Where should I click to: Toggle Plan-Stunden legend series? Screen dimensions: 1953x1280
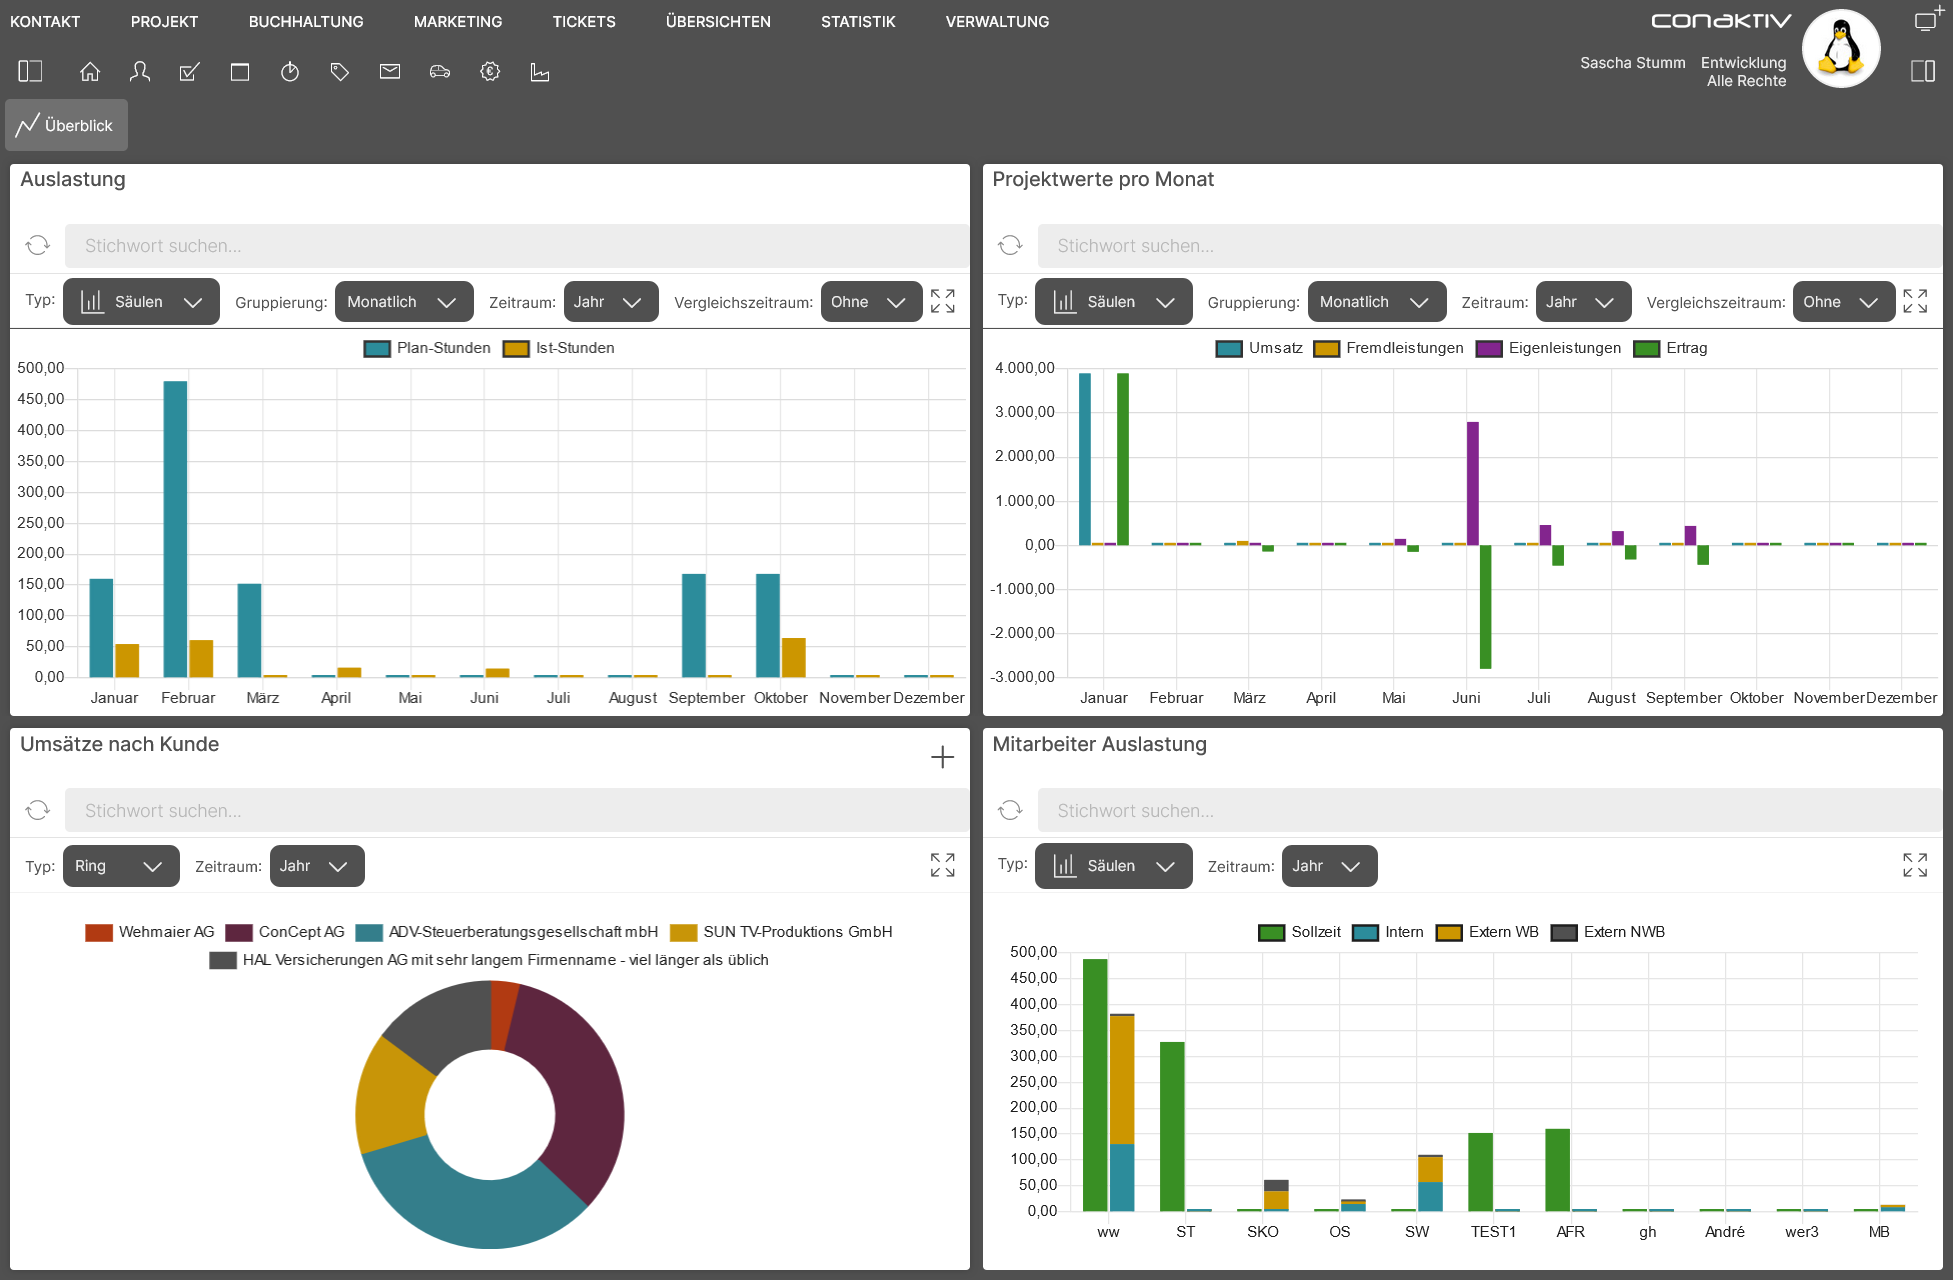point(427,348)
